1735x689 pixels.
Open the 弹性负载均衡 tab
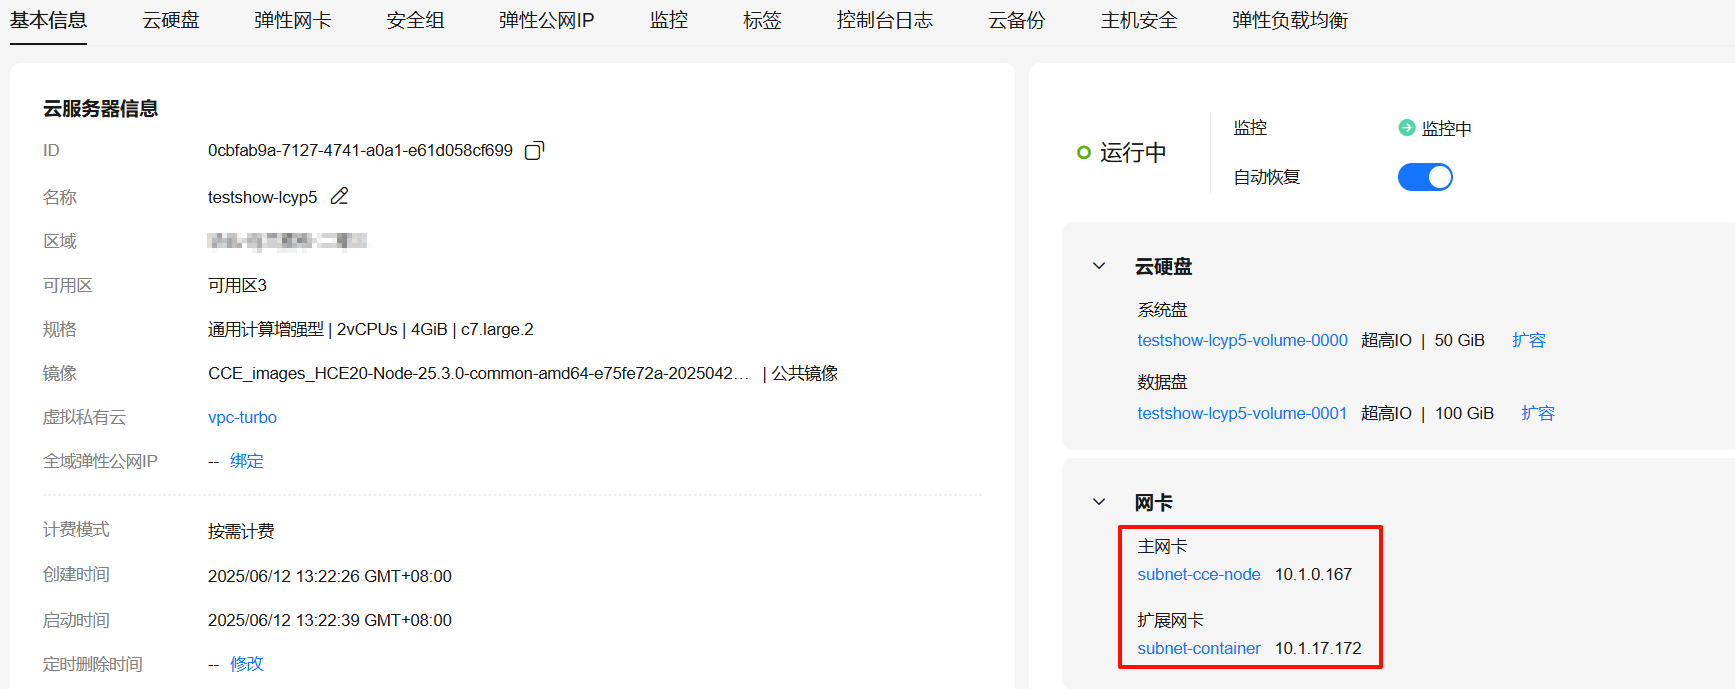tap(1290, 20)
